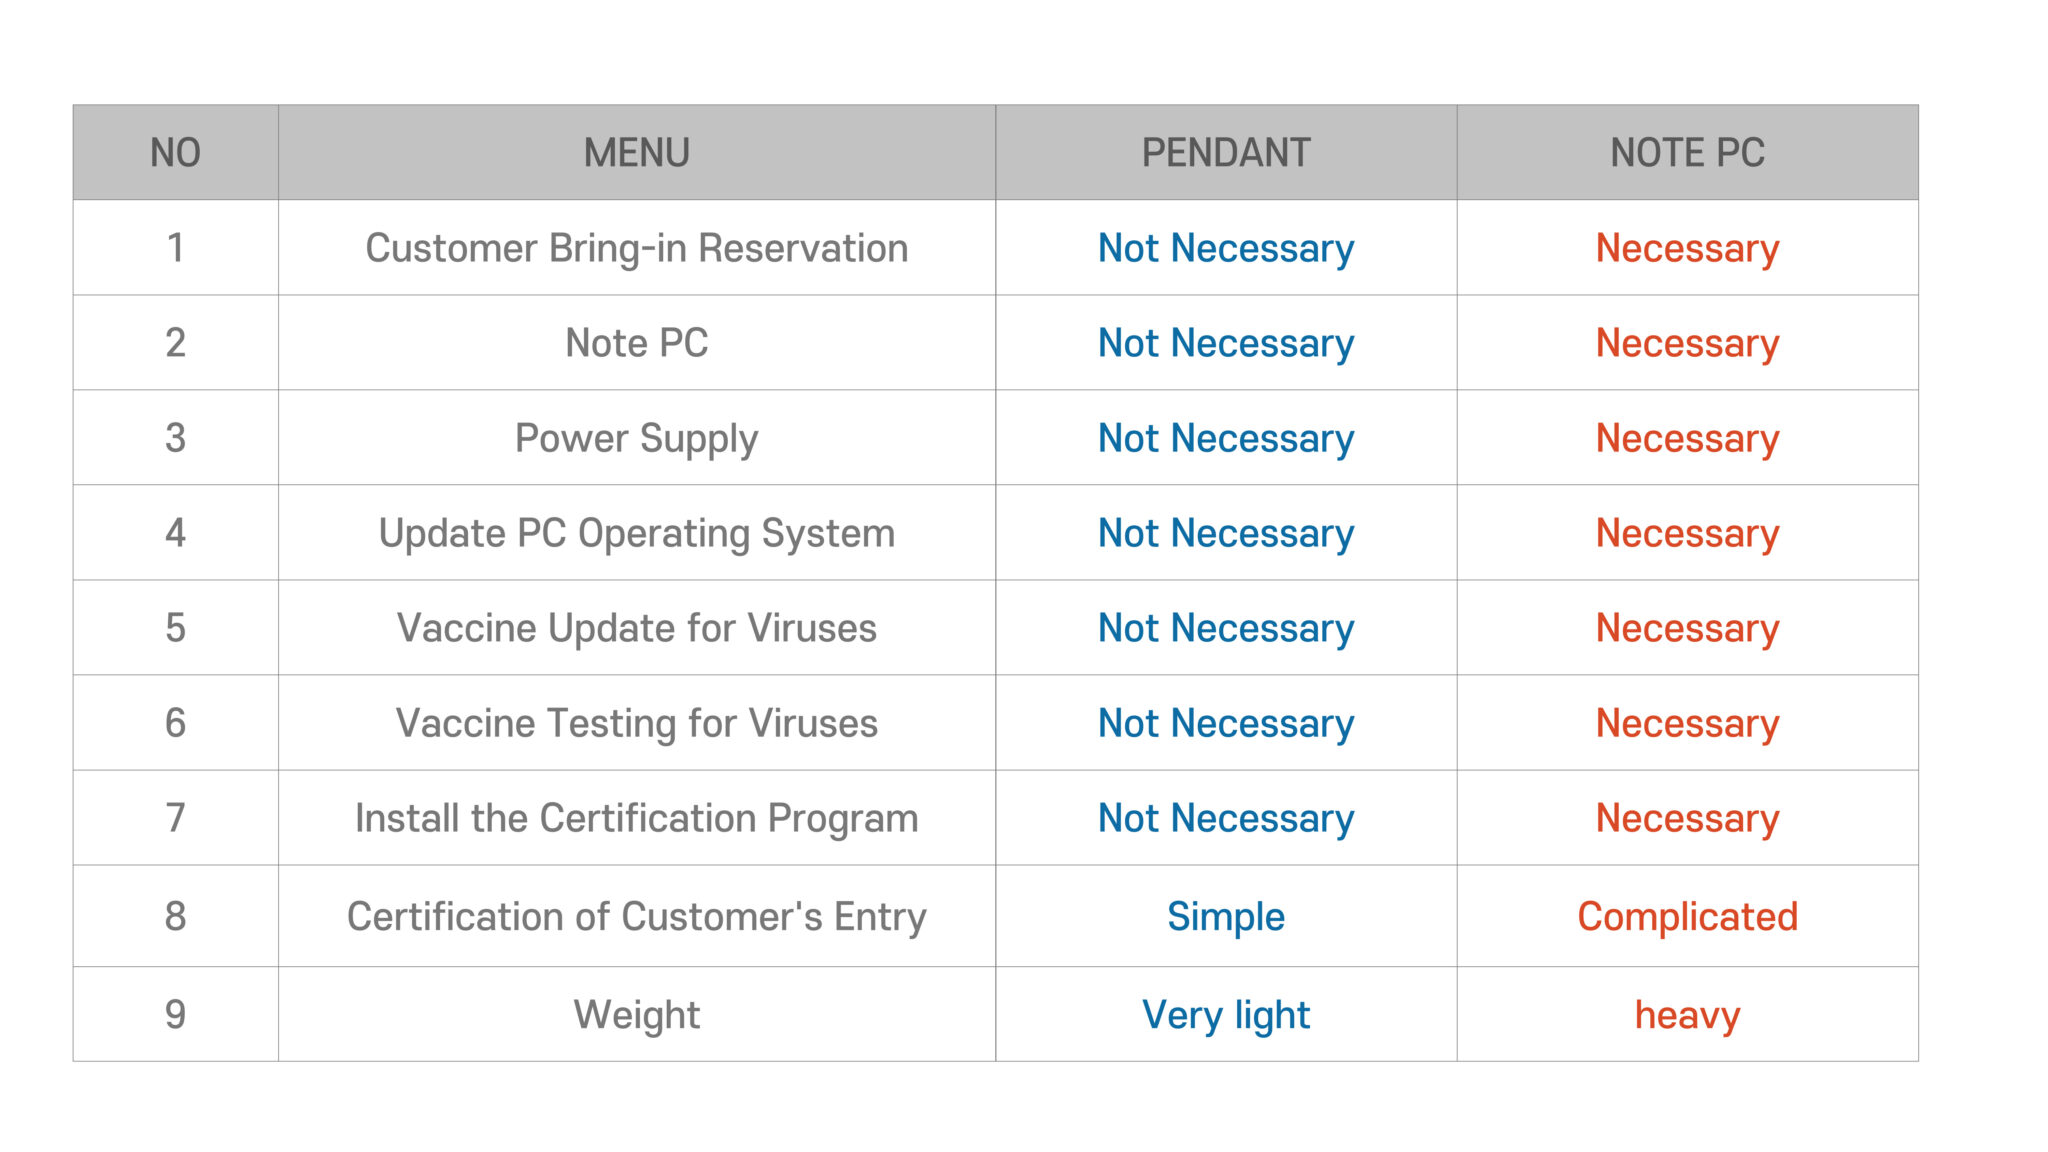The height and width of the screenshot is (1152, 2048).
Task: Click the PENDANT column header
Action: (x=1226, y=153)
